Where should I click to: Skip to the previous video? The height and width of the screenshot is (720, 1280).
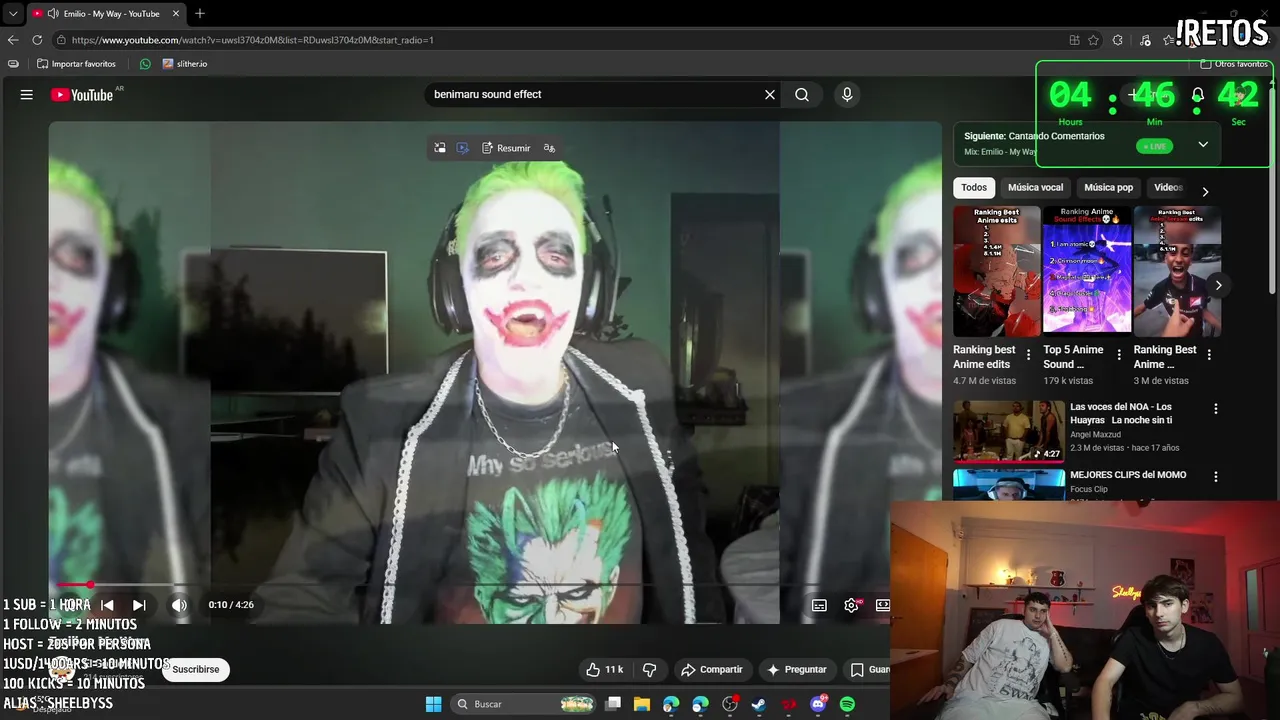(x=107, y=605)
